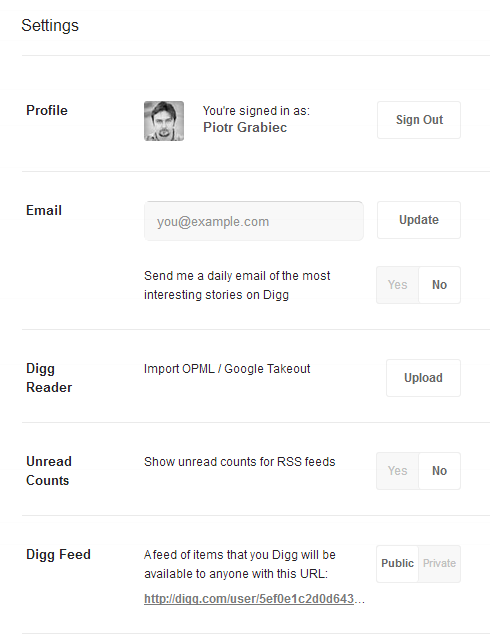Sign out of the account
The height and width of the screenshot is (639, 490).
coord(419,120)
